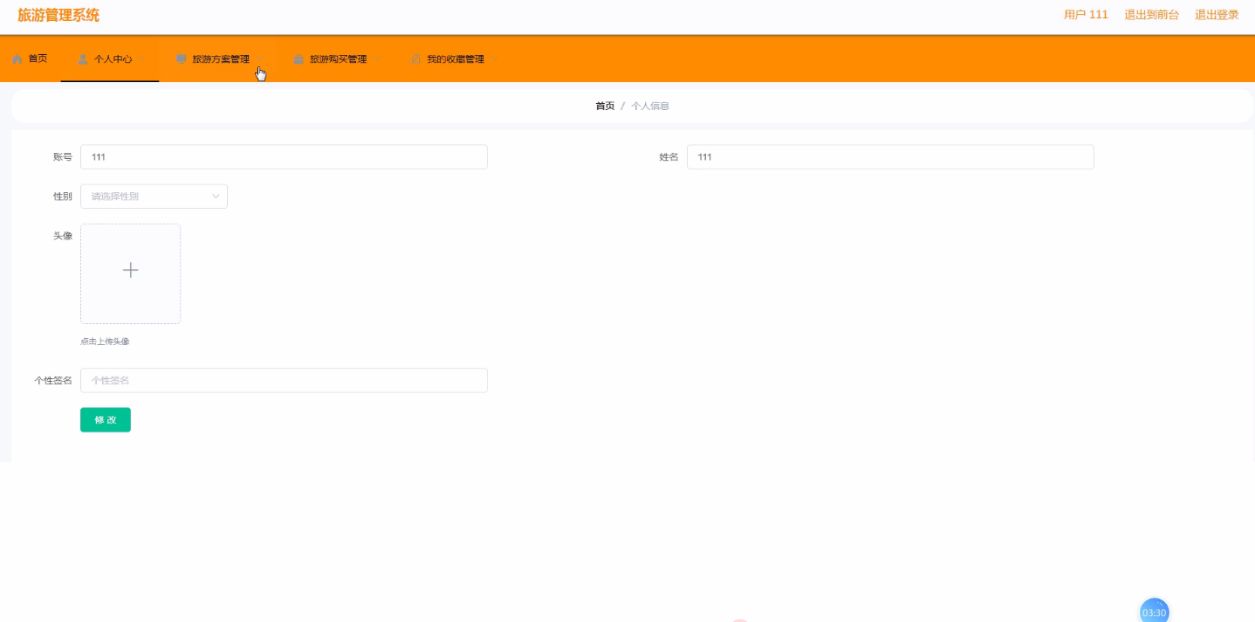The width and height of the screenshot is (1255, 622).
Task: Click the 用户 111 label
Action: (x=1086, y=14)
